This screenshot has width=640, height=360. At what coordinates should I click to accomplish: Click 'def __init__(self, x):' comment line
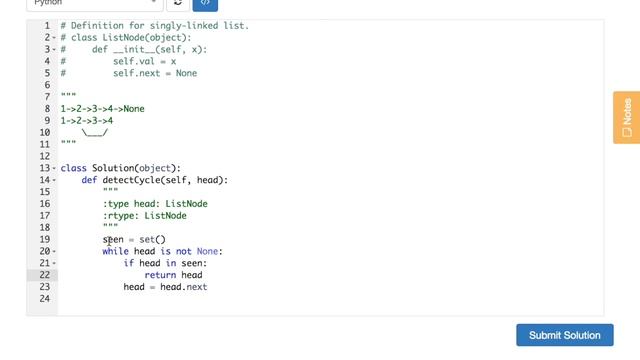(149, 49)
